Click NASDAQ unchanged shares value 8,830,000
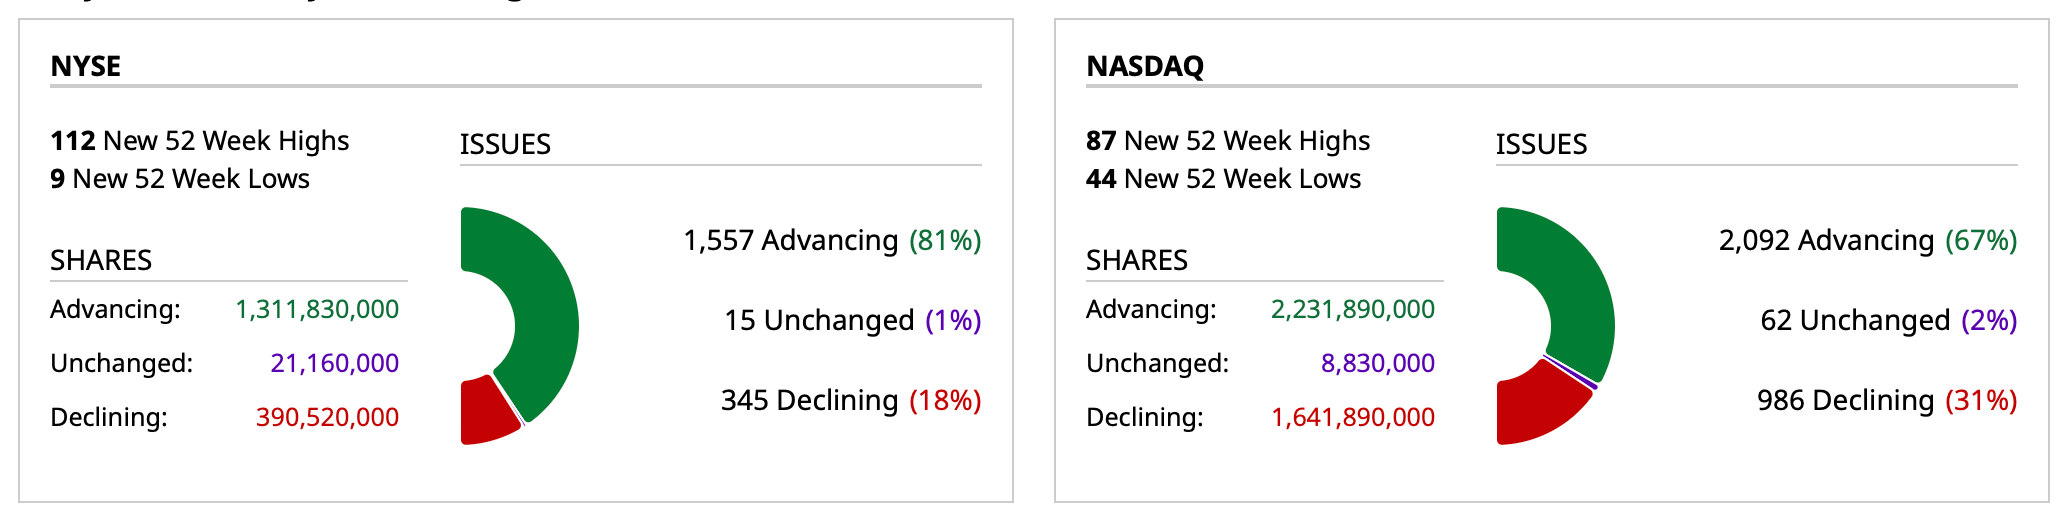 pos(1378,364)
